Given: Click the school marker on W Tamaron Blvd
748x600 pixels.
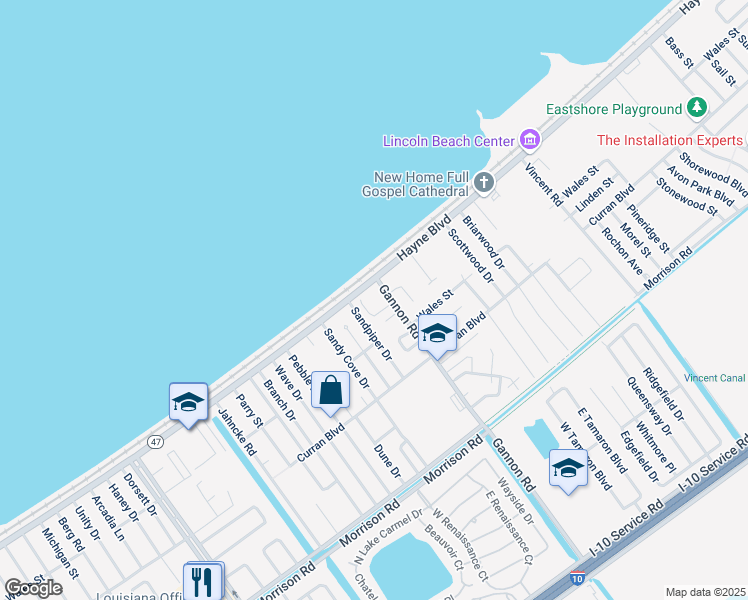Looking at the screenshot, I should (568, 471).
